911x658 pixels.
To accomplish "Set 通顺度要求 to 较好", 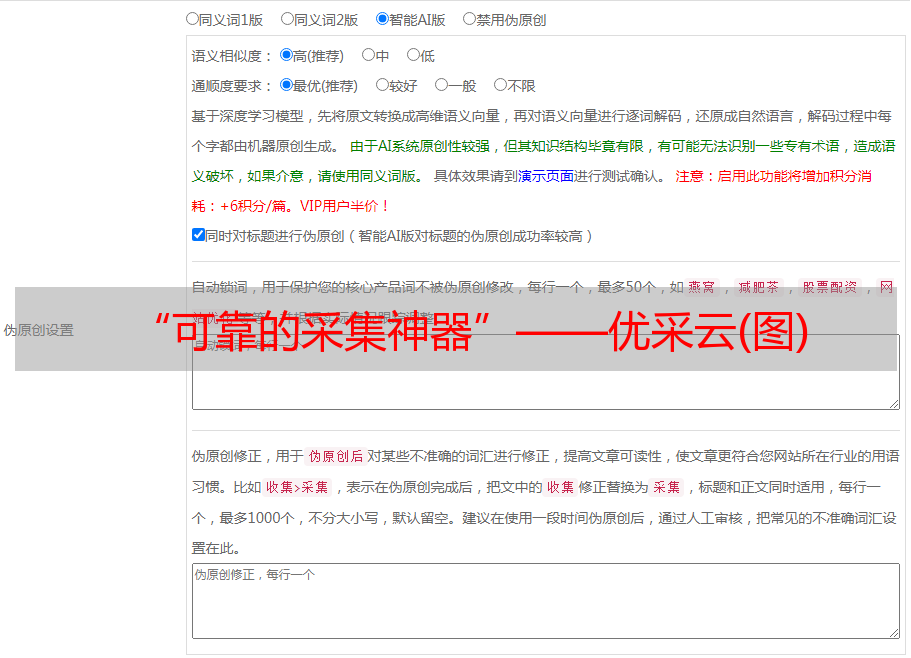I will (x=382, y=85).
